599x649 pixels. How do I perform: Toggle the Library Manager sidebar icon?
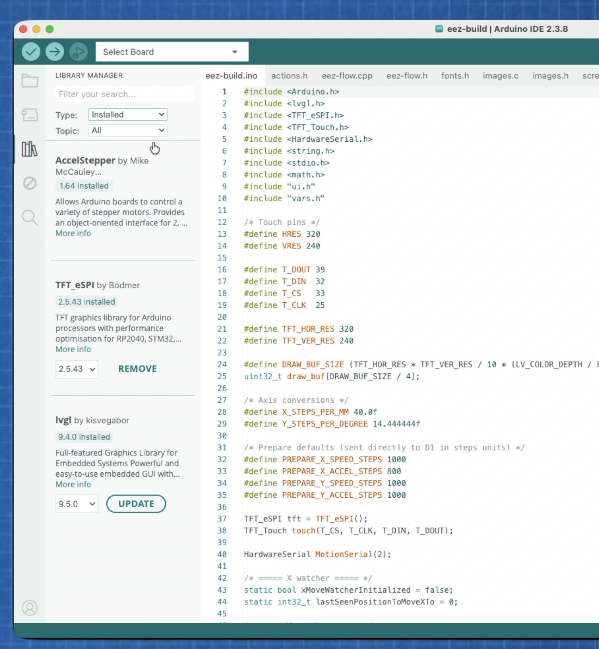[30, 149]
